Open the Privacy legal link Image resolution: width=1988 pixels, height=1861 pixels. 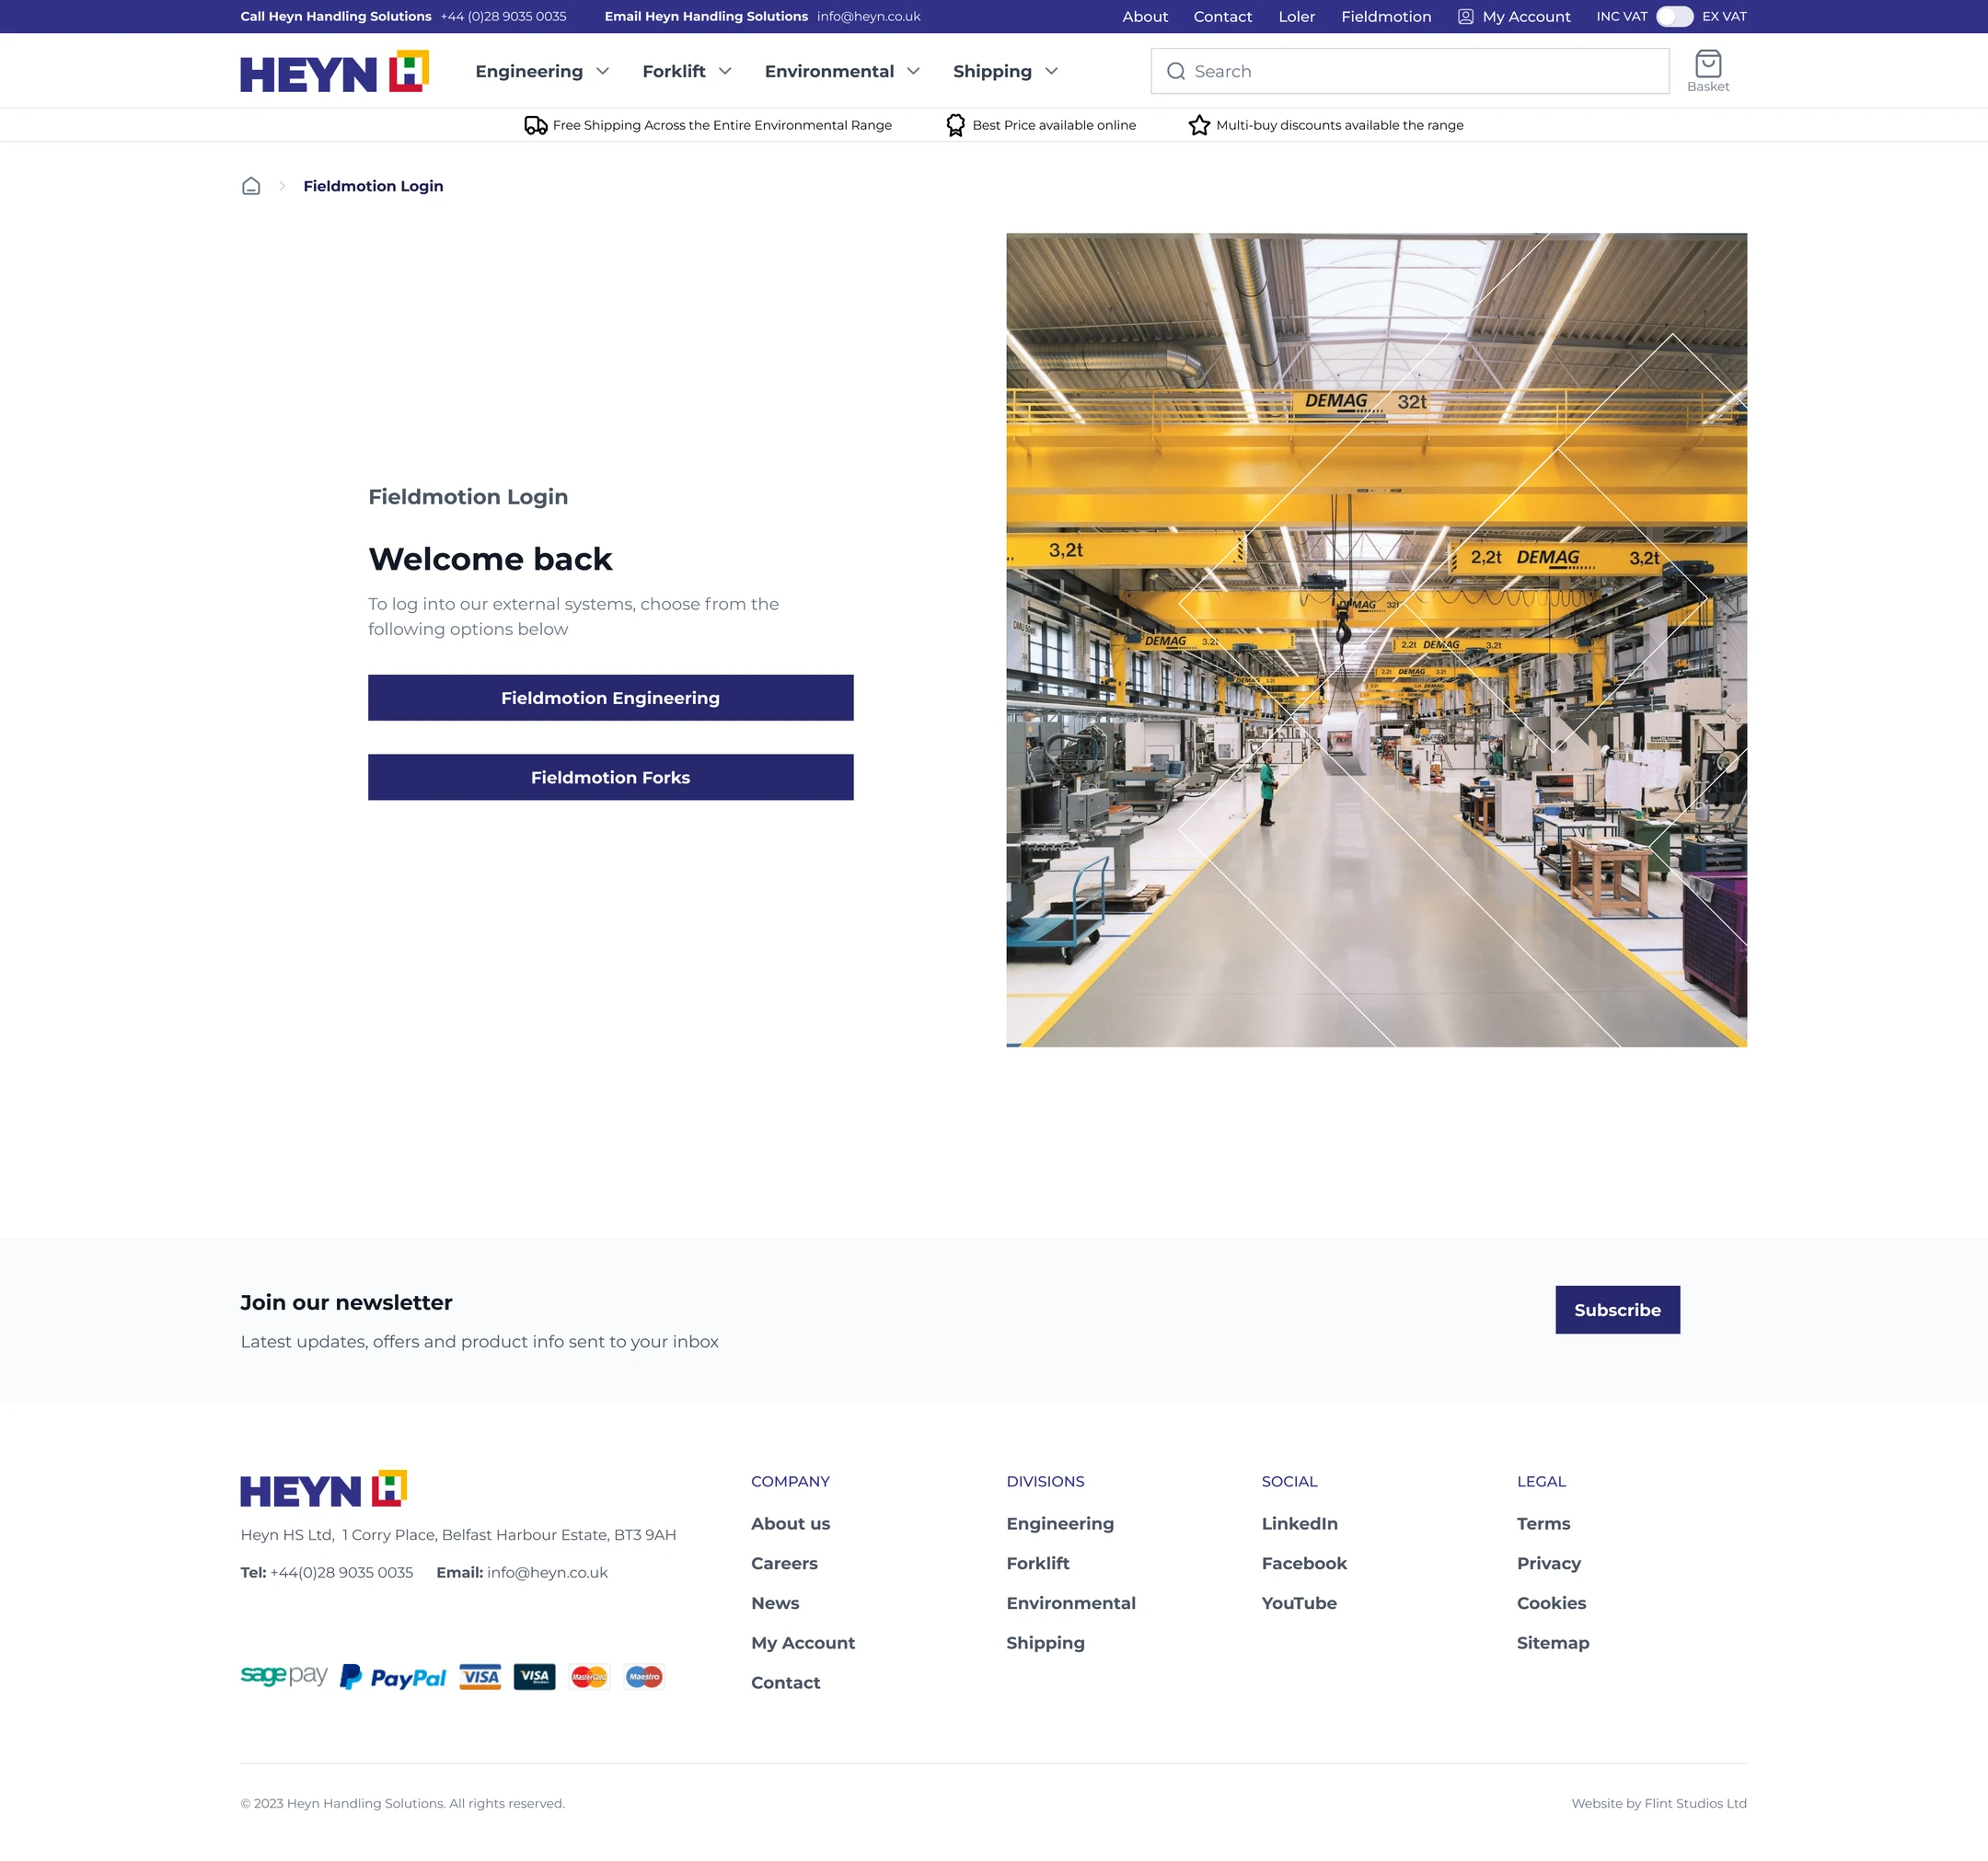pyautogui.click(x=1548, y=1563)
